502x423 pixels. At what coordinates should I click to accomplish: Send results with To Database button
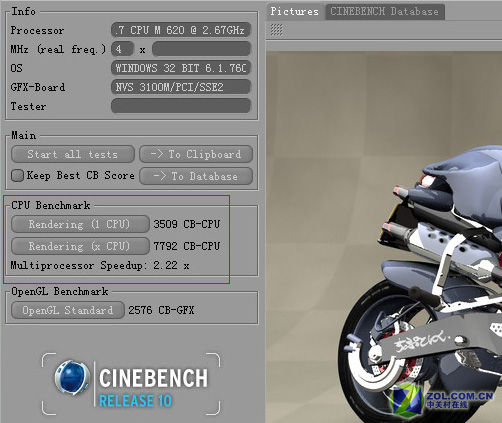tap(196, 176)
